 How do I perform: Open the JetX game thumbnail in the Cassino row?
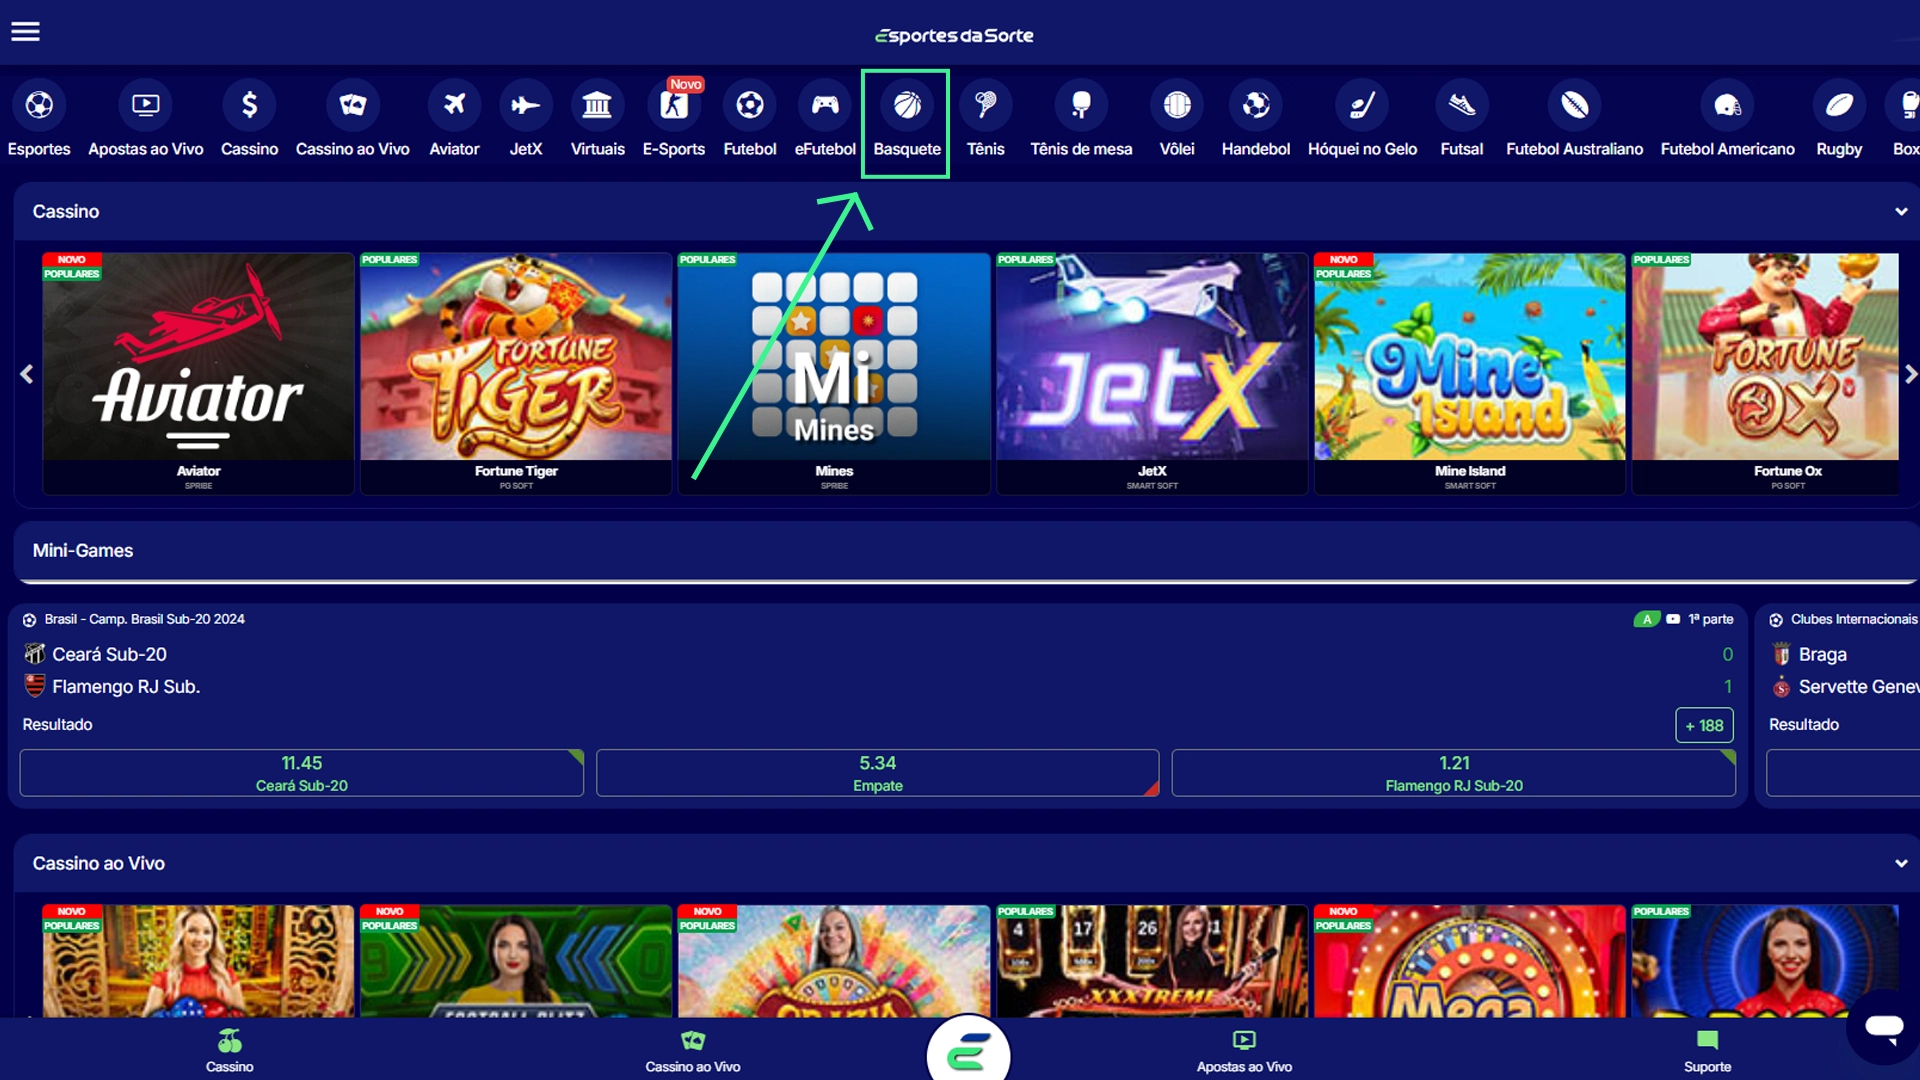coord(1152,357)
